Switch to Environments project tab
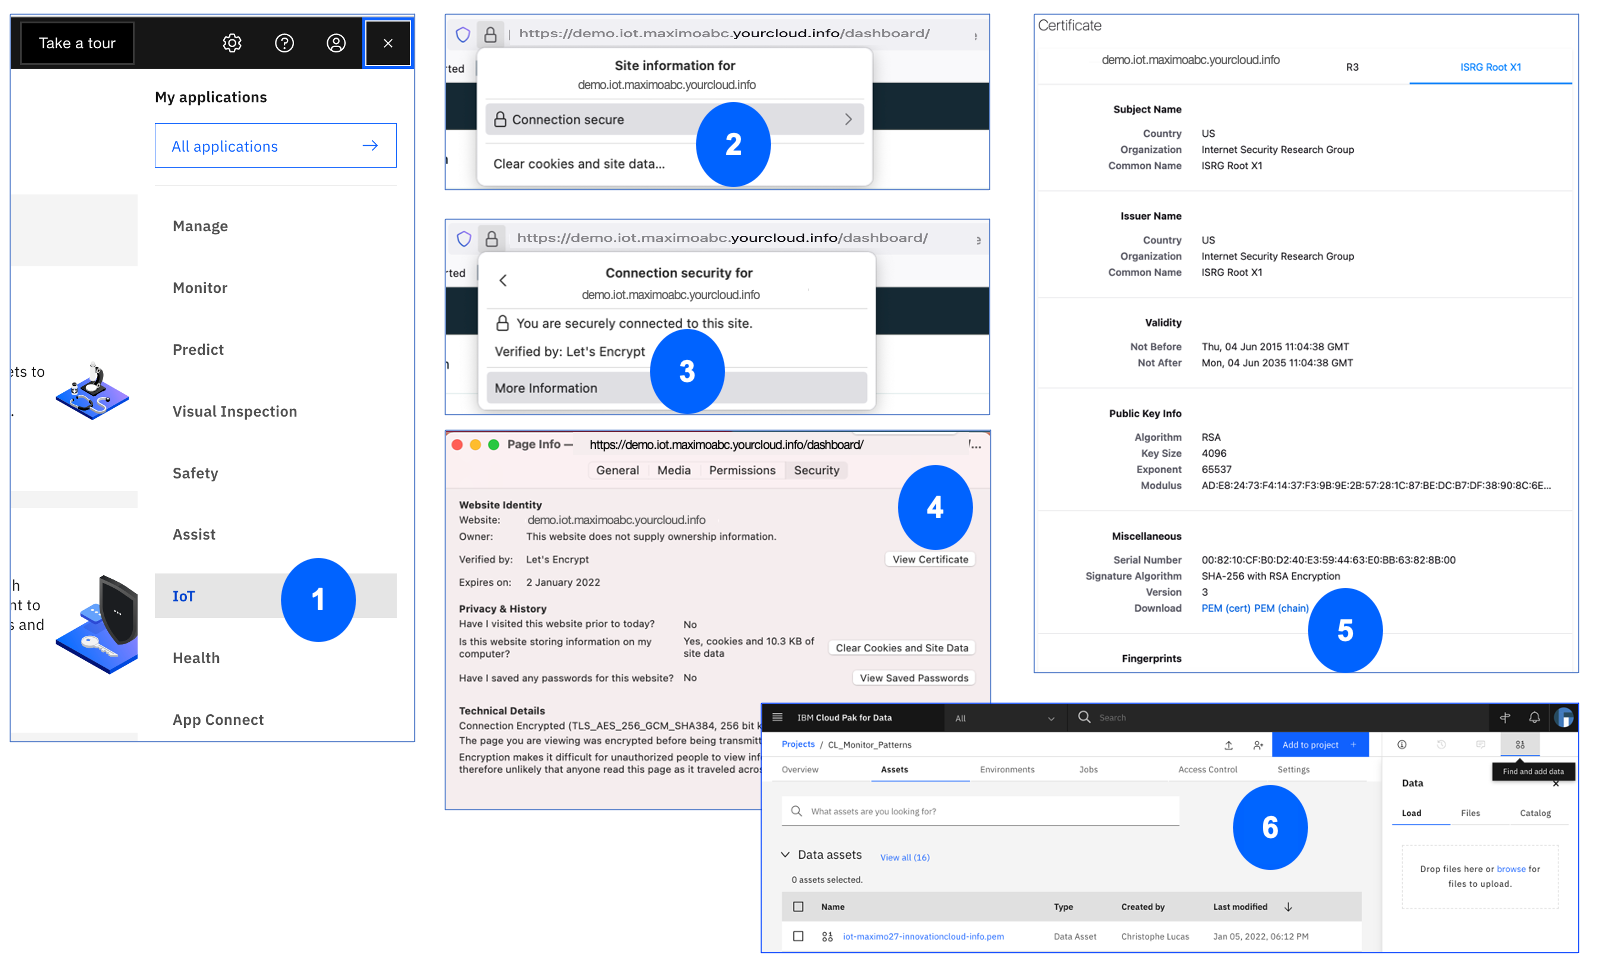Viewport: 1600px width, 960px height. click(x=1007, y=770)
